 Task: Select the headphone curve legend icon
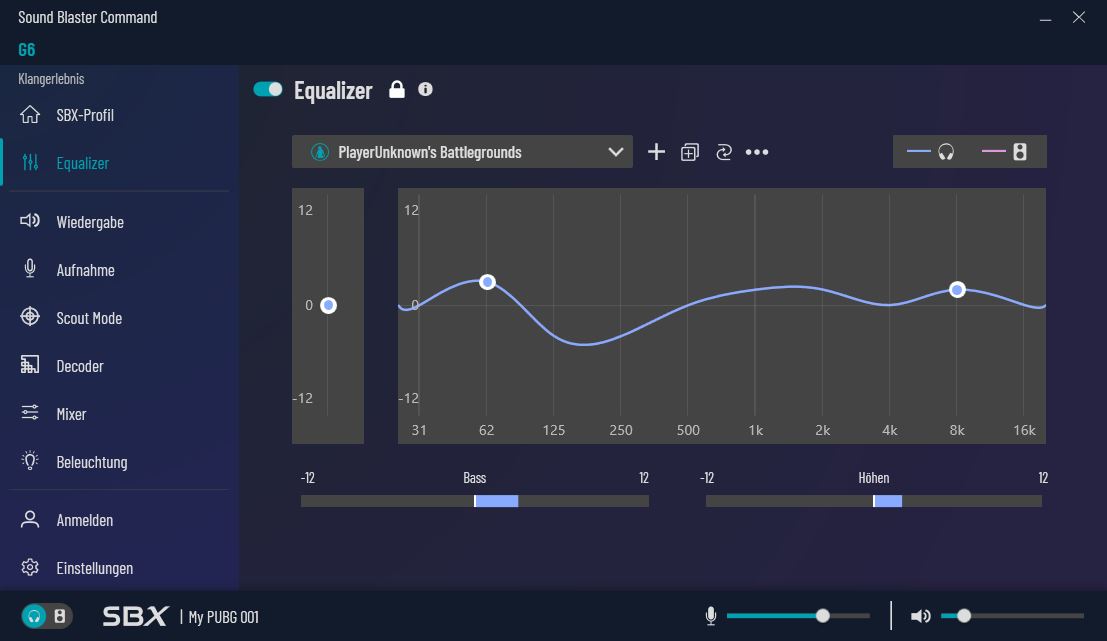(946, 152)
